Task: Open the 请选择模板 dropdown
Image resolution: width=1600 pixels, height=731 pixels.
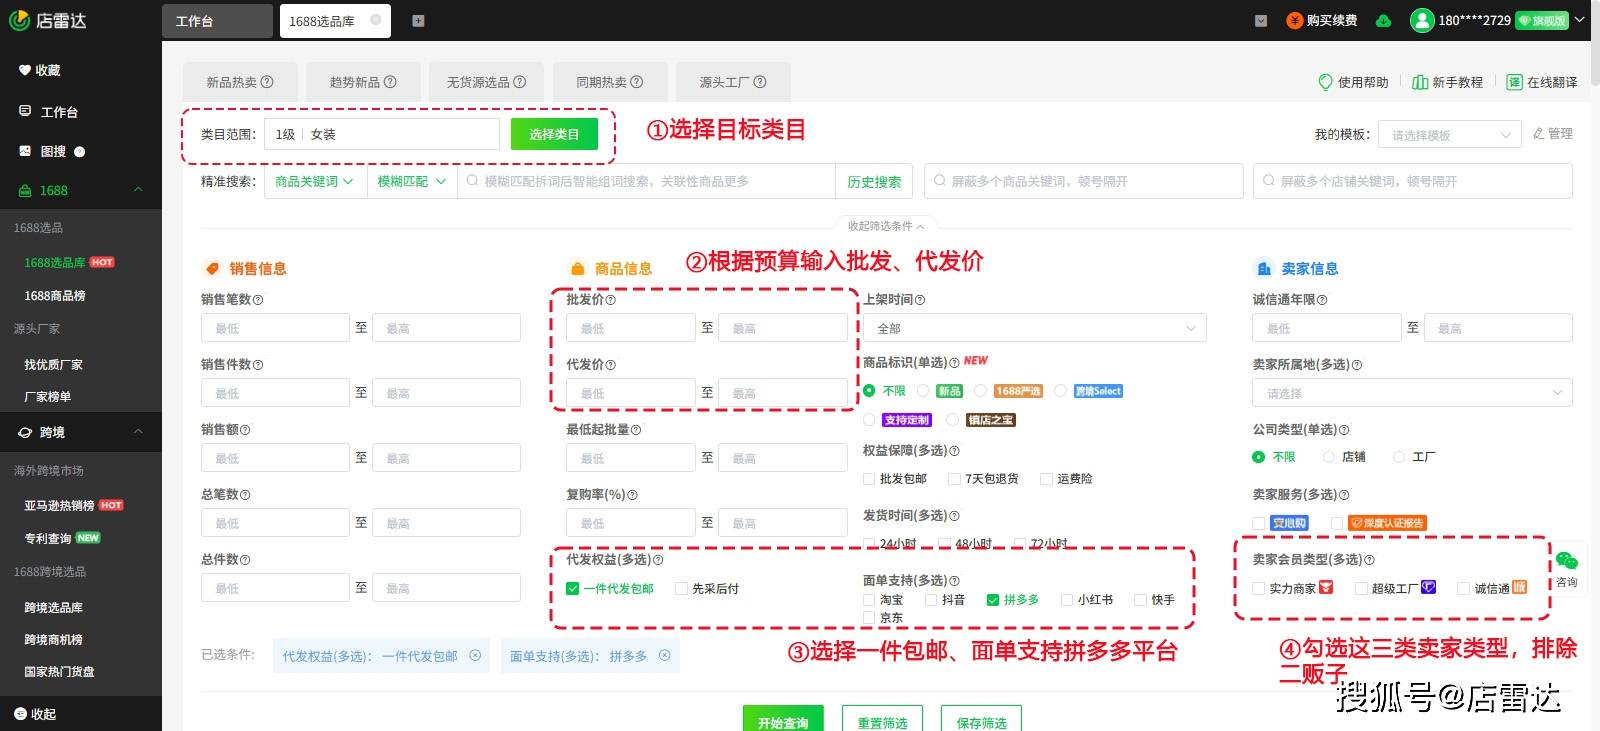Action: pyautogui.click(x=1450, y=135)
